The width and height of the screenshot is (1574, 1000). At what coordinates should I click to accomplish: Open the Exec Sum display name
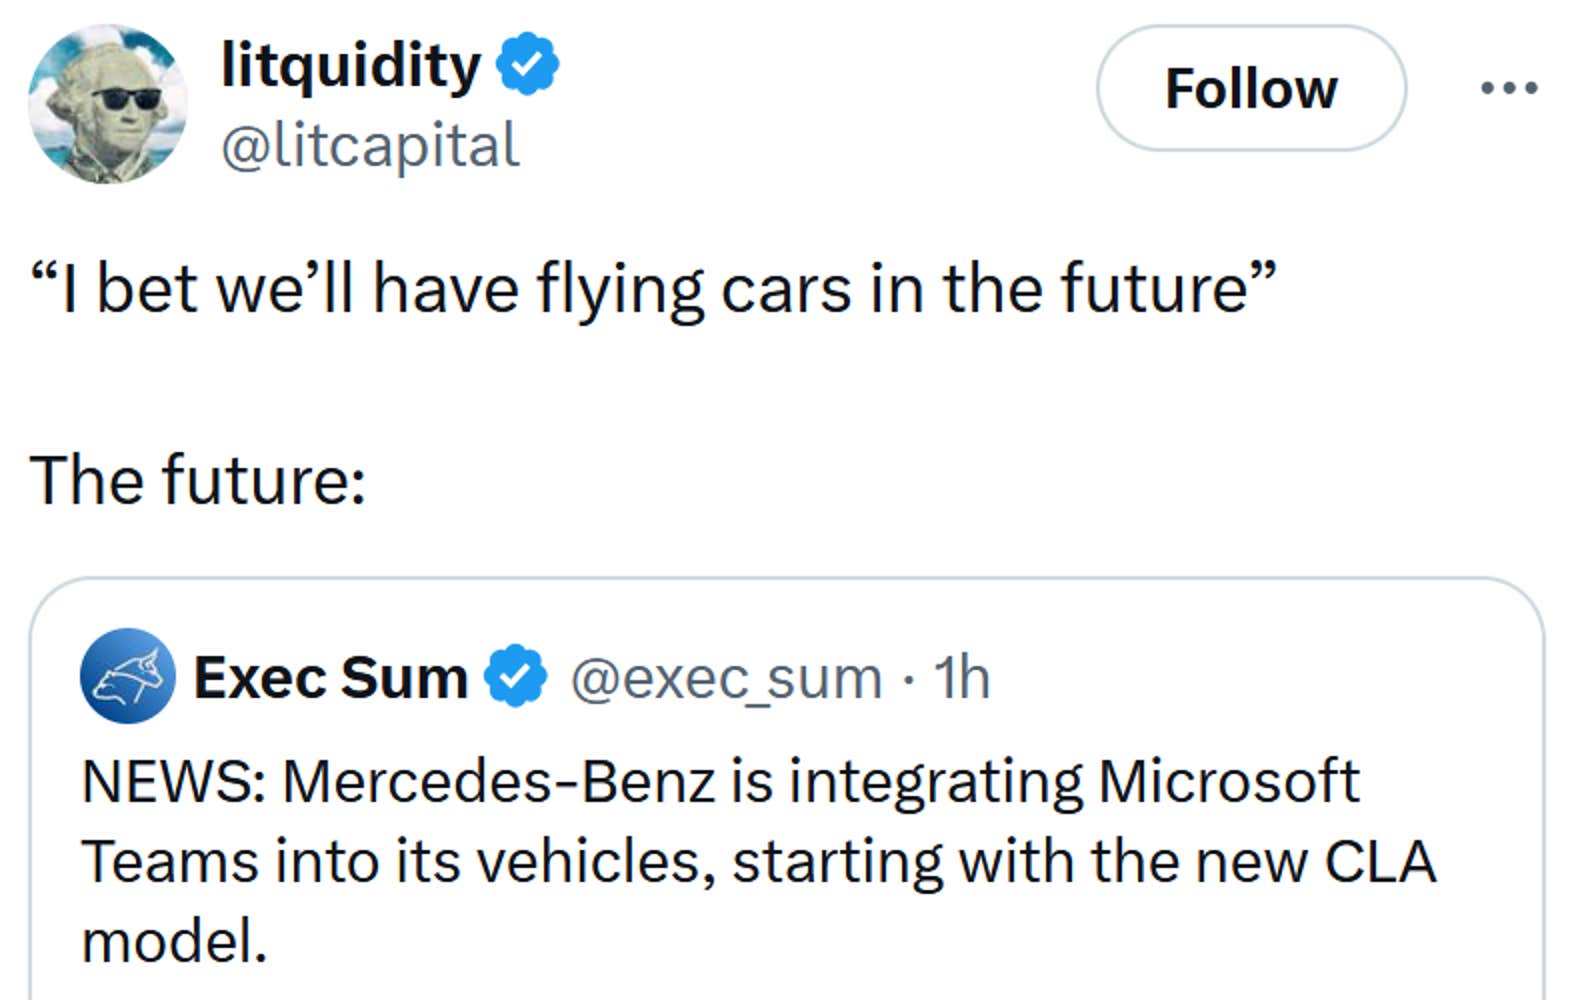(x=328, y=677)
